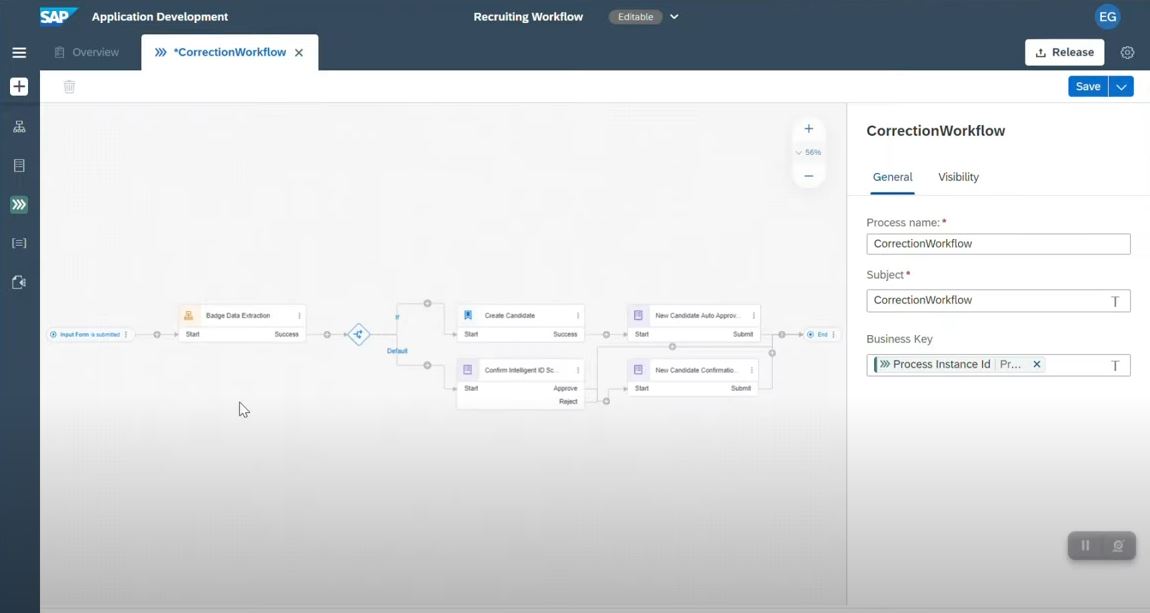The image size is (1150, 613).
Task: Open the Create Candidate node options menu
Action: point(577,314)
